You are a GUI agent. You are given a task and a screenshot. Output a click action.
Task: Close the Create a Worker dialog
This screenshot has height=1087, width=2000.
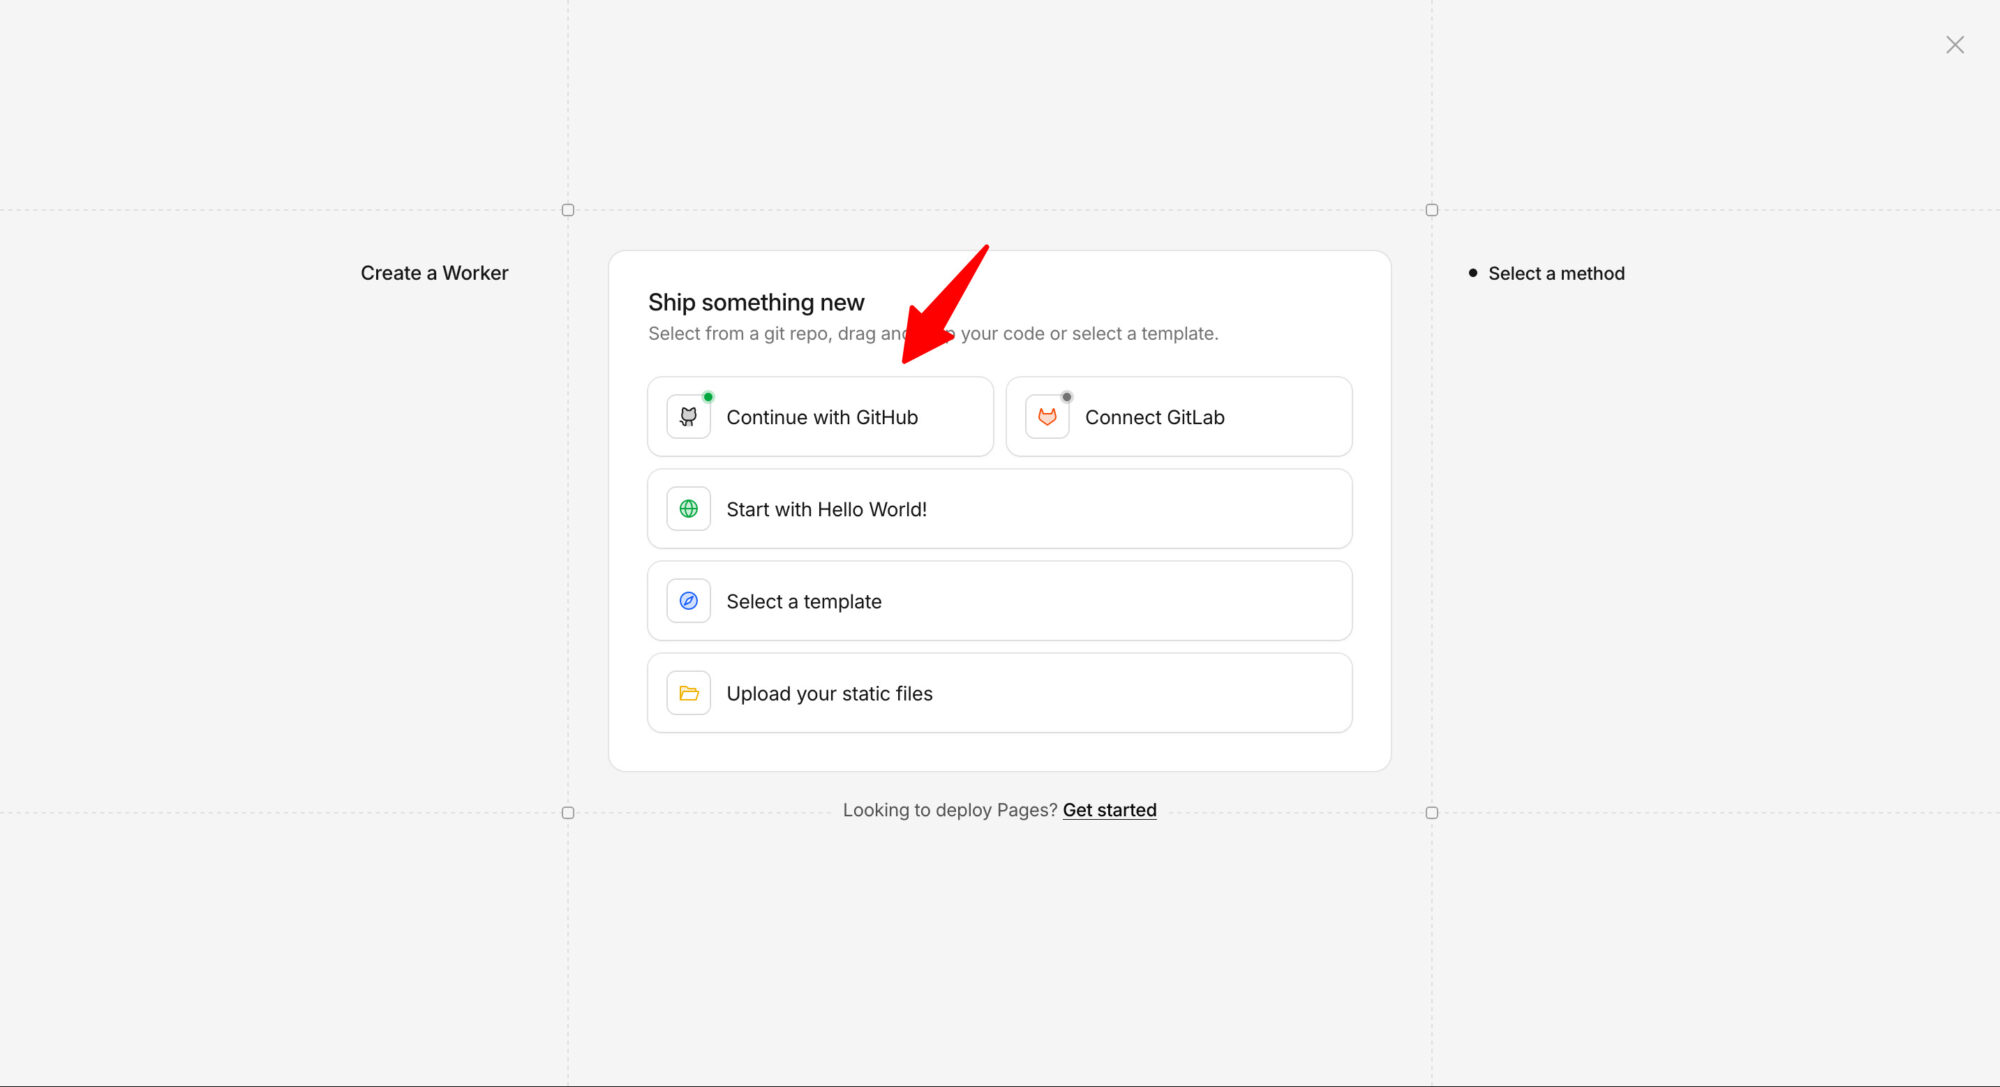(x=1954, y=45)
